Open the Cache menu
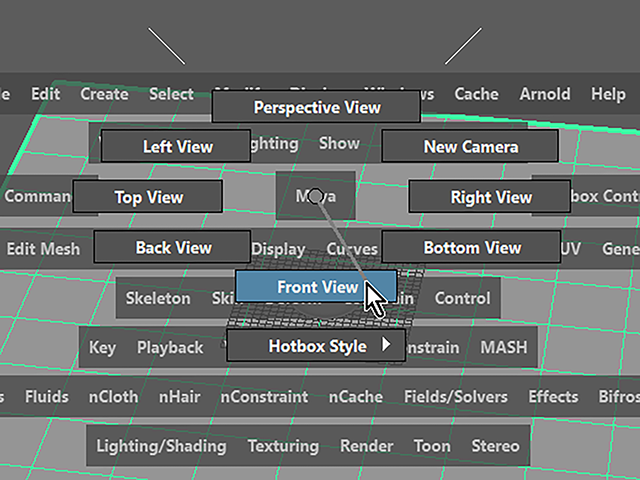The height and width of the screenshot is (480, 640). [x=476, y=94]
